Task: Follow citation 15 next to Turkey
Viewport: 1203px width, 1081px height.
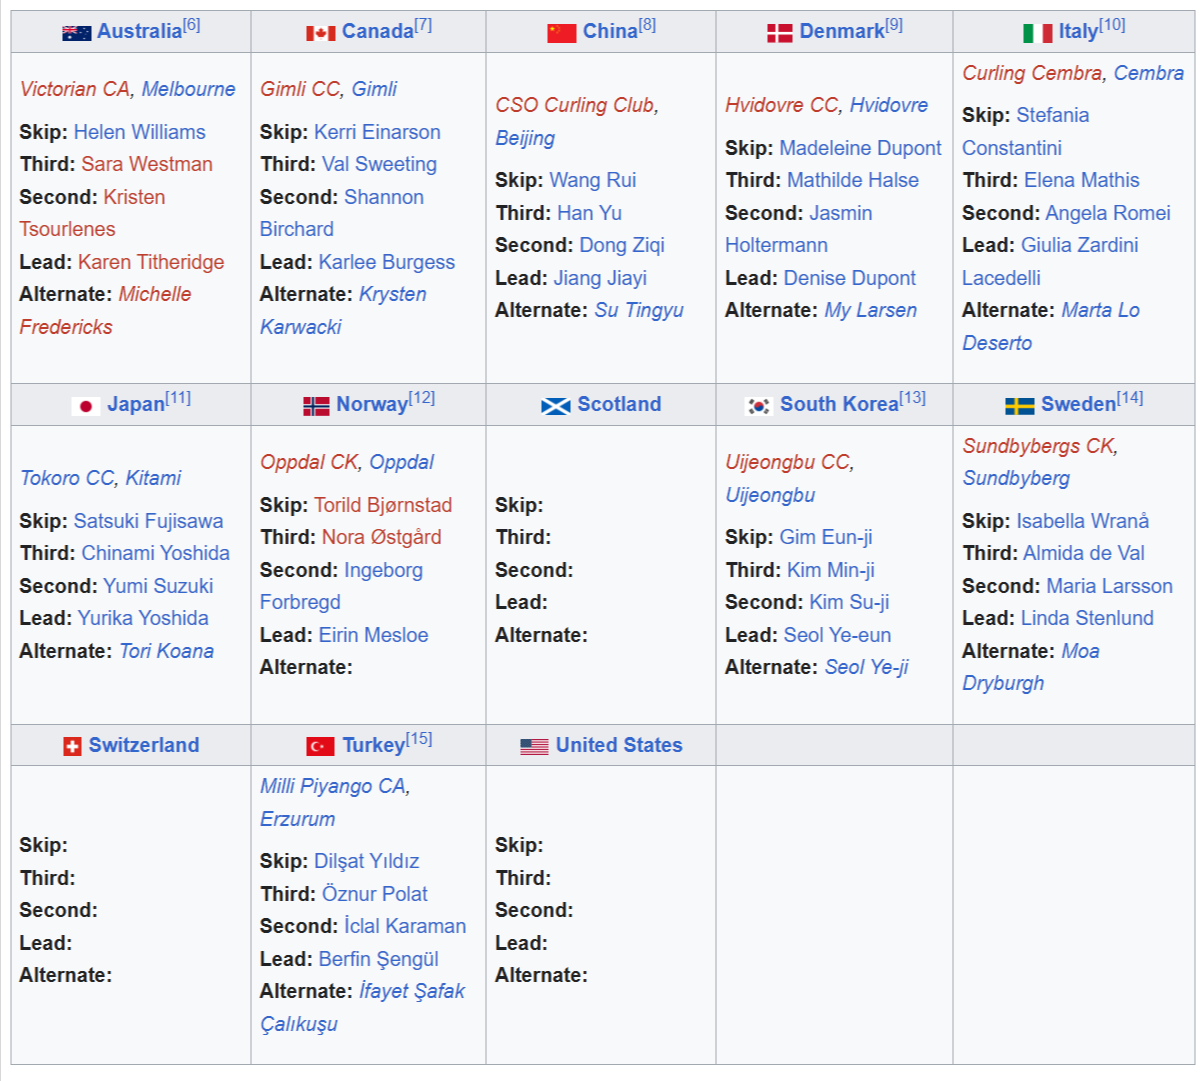Action: tap(419, 740)
